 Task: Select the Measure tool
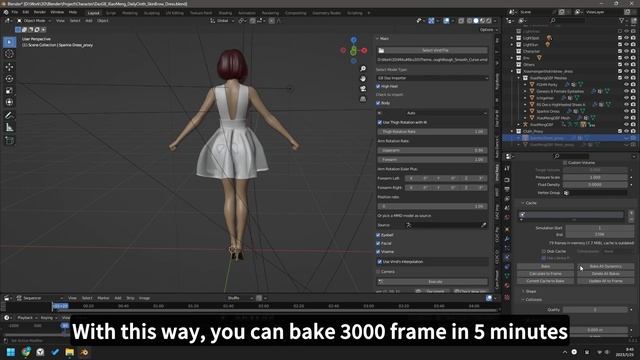(x=9, y=128)
